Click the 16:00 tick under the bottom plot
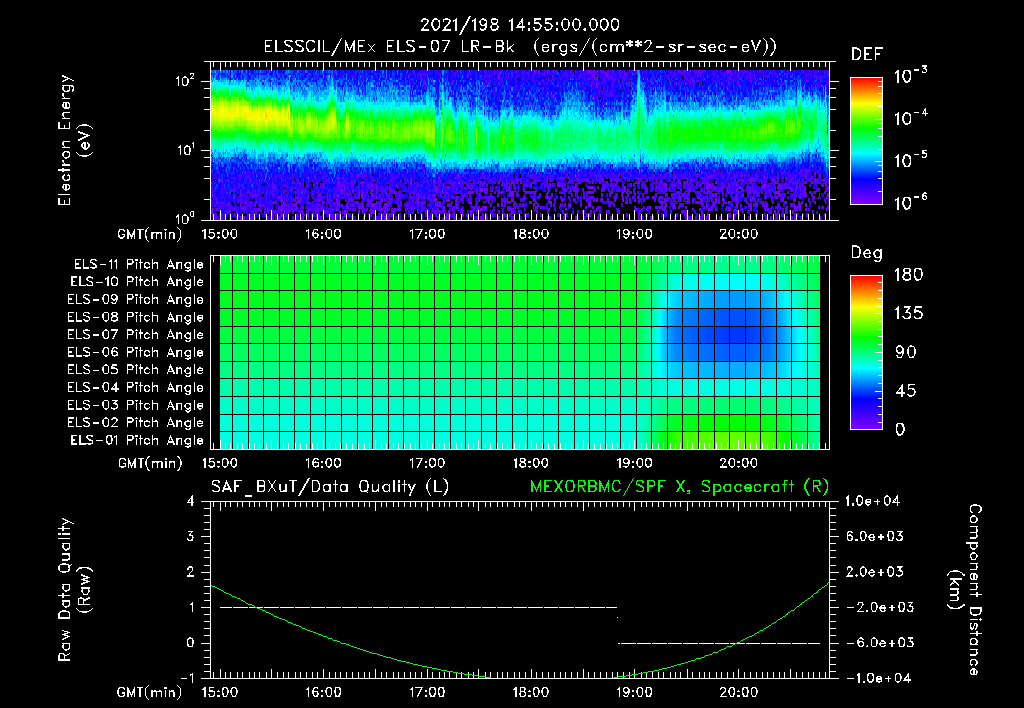 pyautogui.click(x=323, y=692)
